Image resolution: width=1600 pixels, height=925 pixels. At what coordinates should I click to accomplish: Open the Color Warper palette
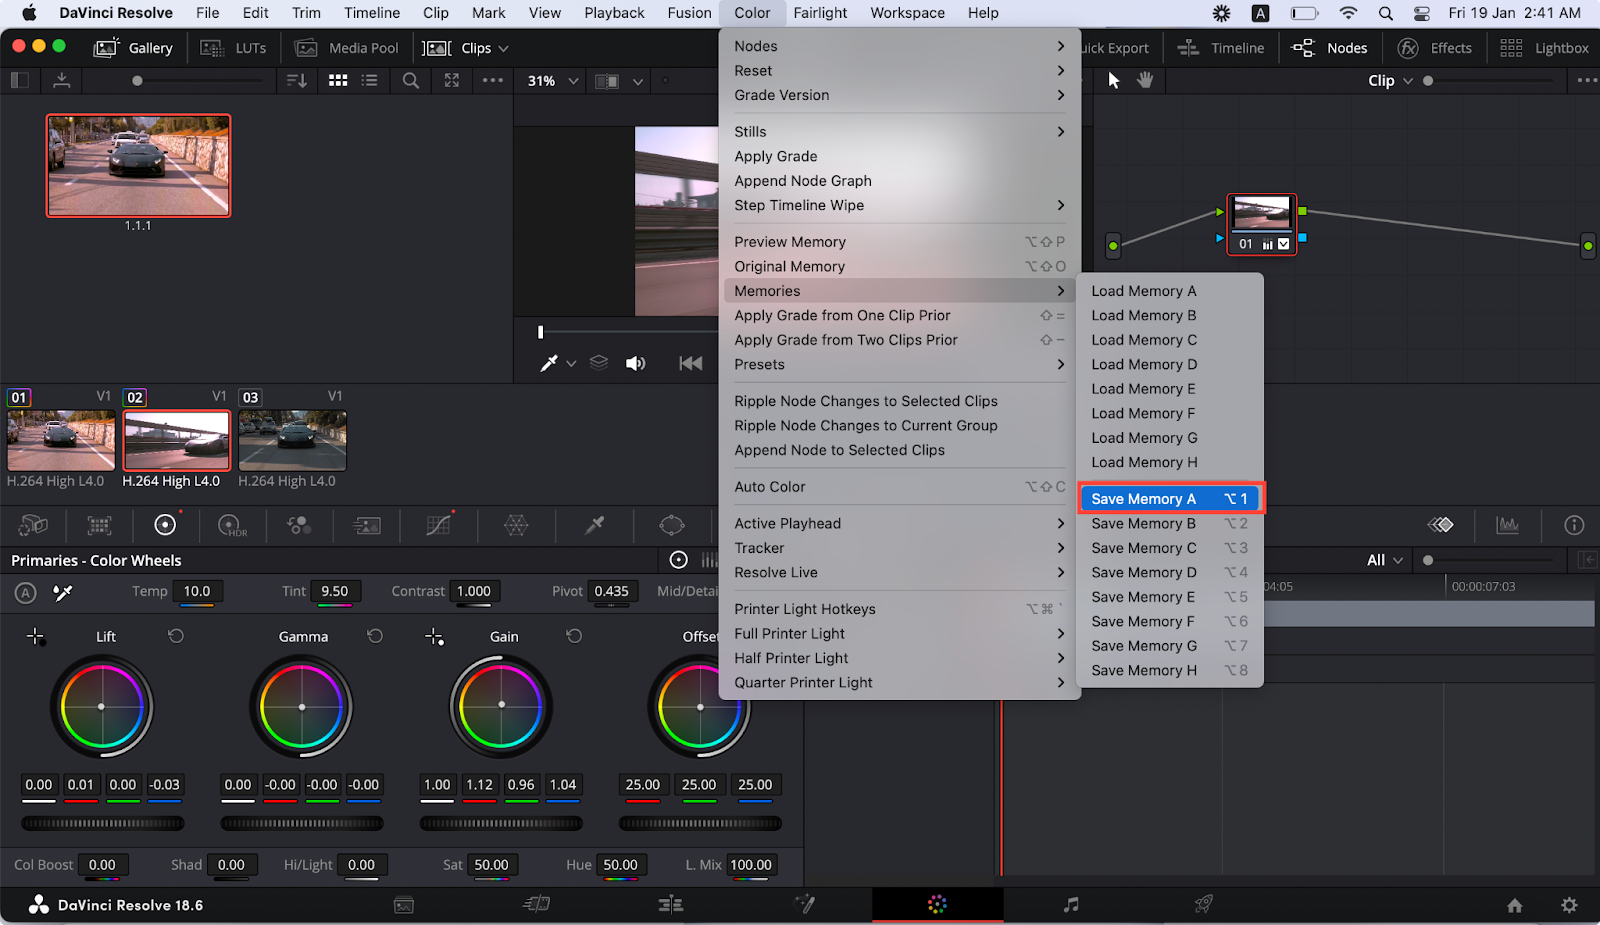(516, 524)
